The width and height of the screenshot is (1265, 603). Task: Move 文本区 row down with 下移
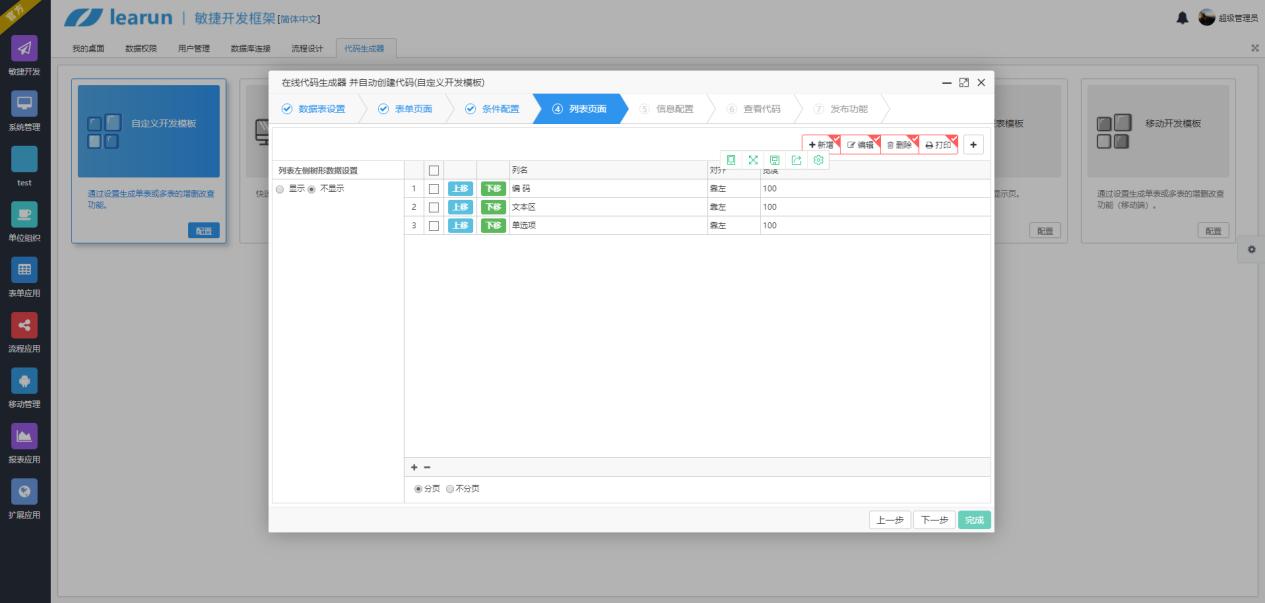493,207
